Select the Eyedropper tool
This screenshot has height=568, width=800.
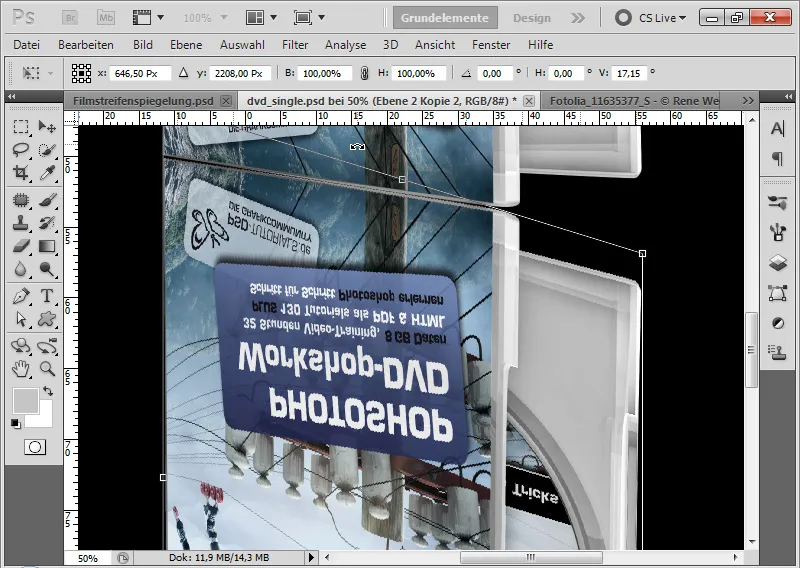click(x=47, y=173)
